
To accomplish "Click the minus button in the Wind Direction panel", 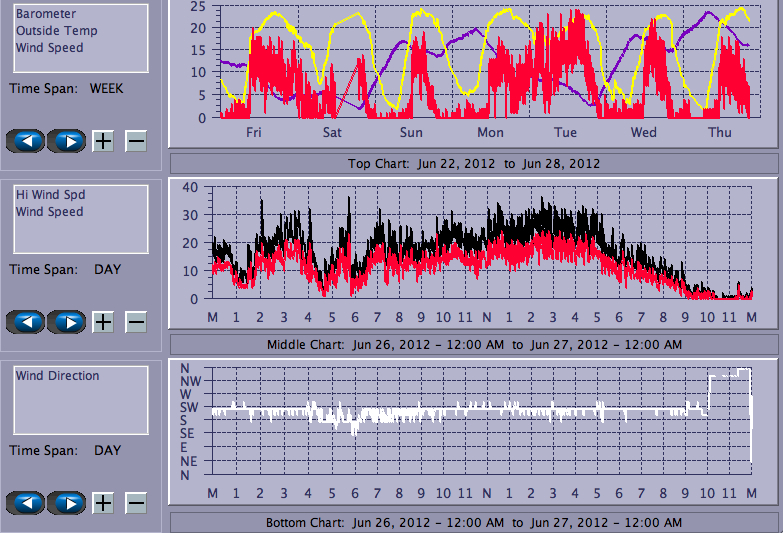I will pyautogui.click(x=136, y=503).
